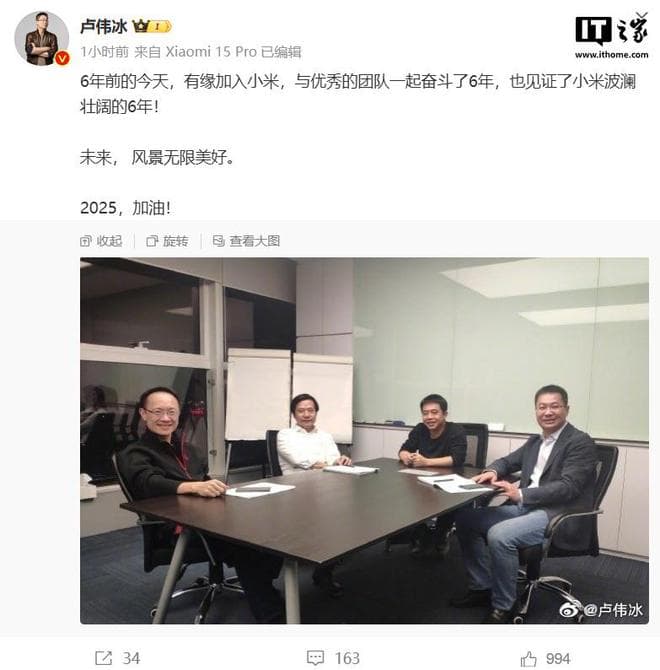Rotate the photo with 旋转

(x=167, y=241)
